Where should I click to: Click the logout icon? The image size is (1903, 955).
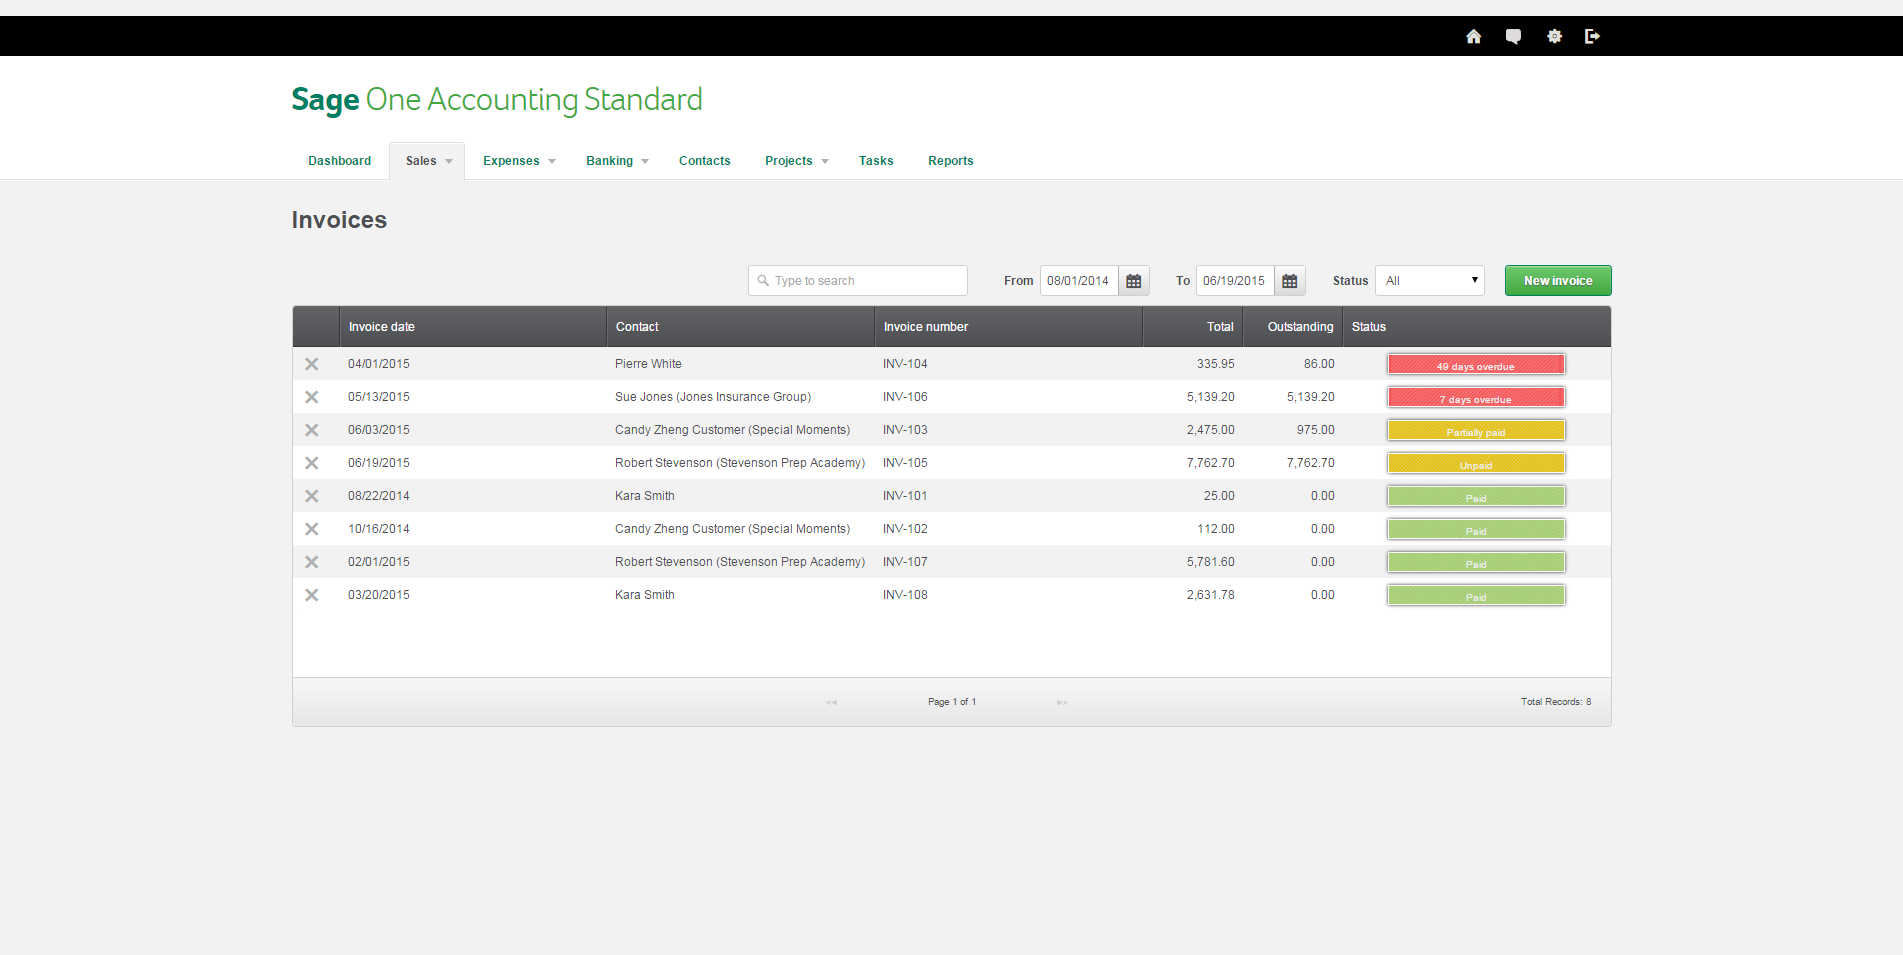point(1592,36)
